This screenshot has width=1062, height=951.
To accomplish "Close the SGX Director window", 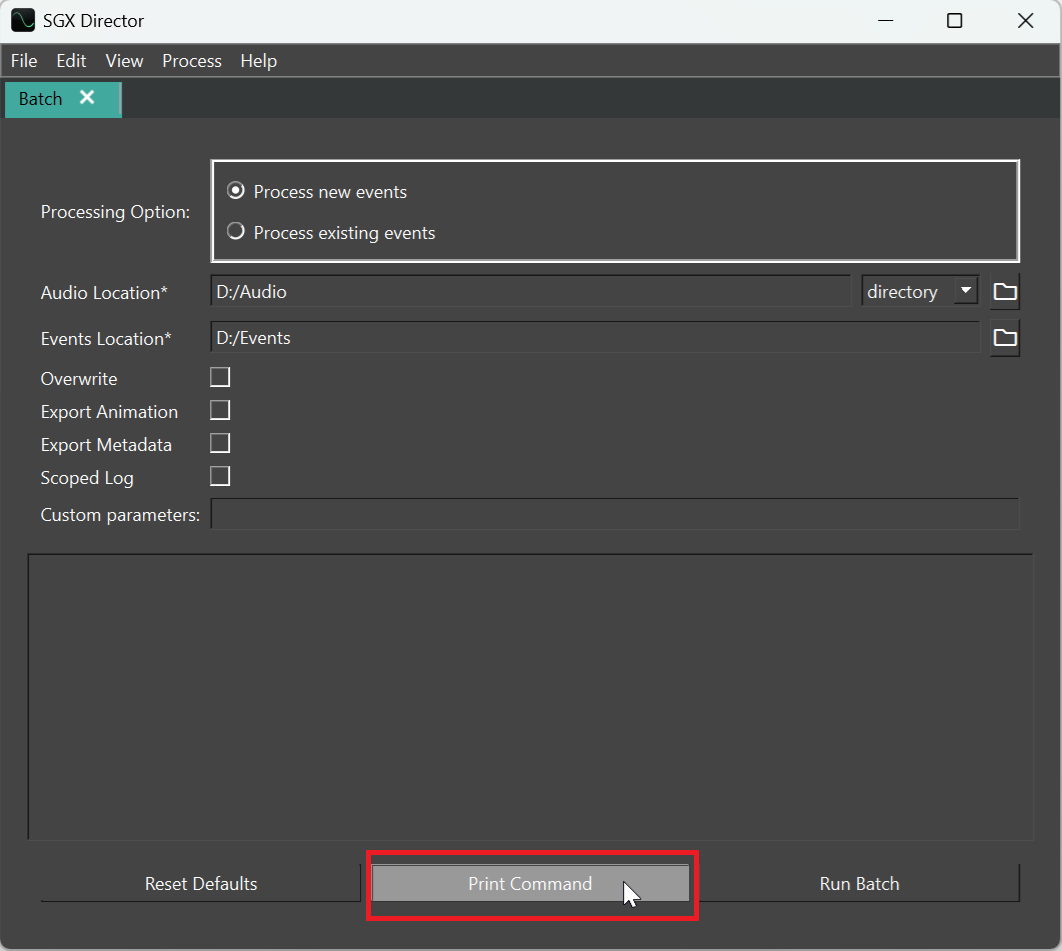I will pos(1025,21).
